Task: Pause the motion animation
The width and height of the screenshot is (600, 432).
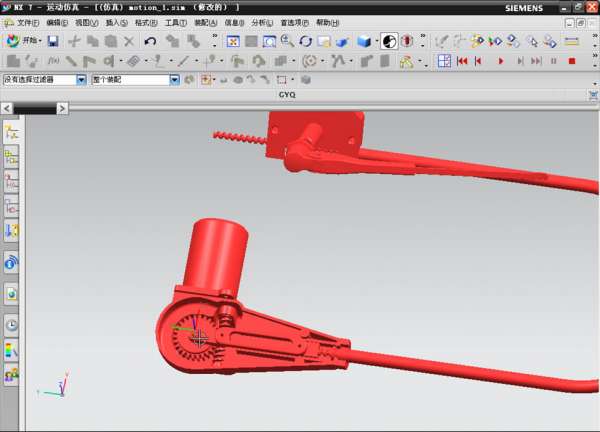Action: (x=554, y=61)
